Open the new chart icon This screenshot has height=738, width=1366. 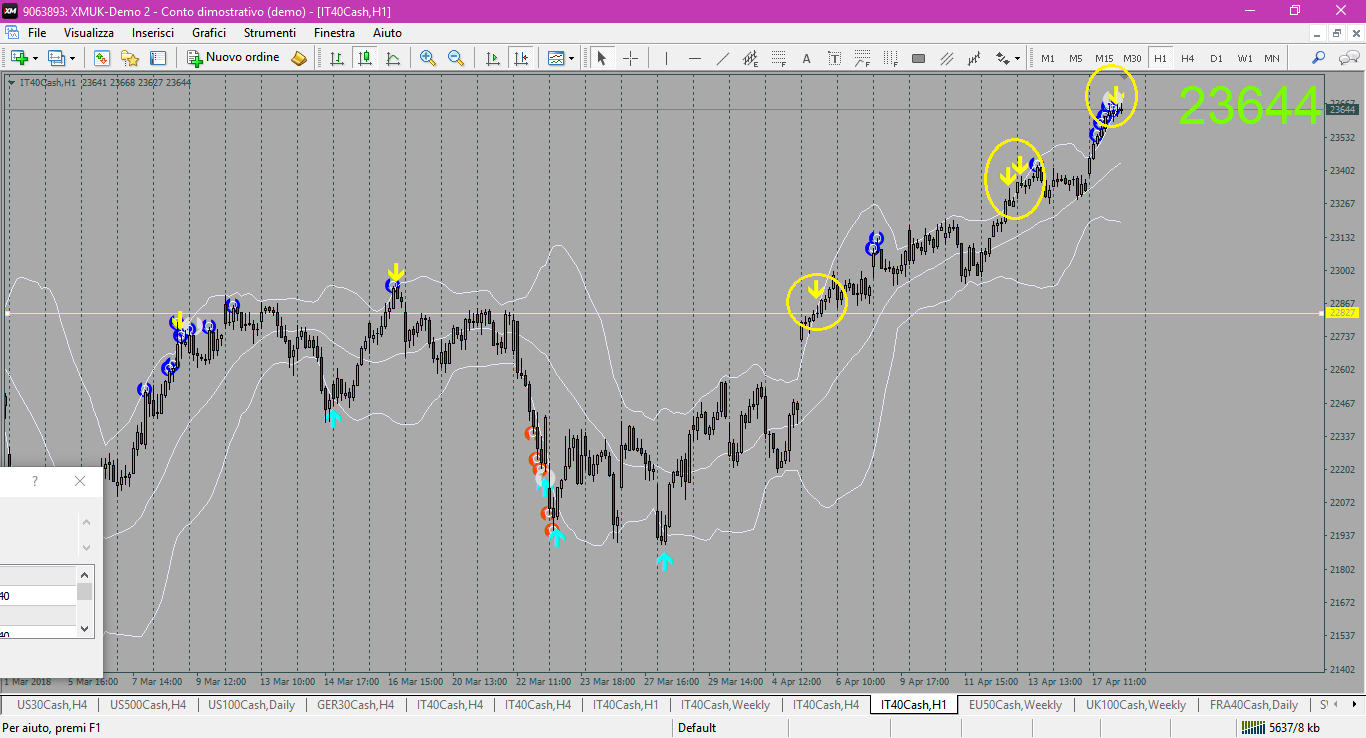click(x=18, y=58)
